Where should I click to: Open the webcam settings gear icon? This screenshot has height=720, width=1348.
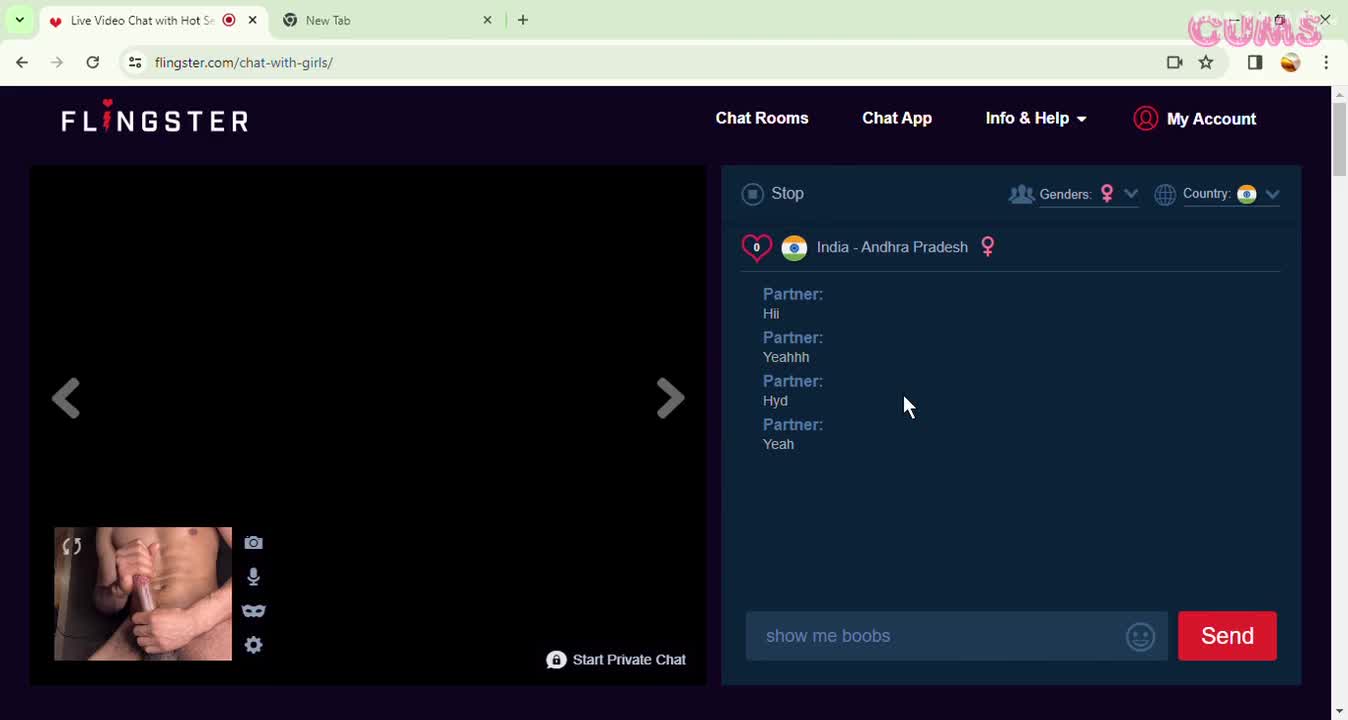pos(253,645)
